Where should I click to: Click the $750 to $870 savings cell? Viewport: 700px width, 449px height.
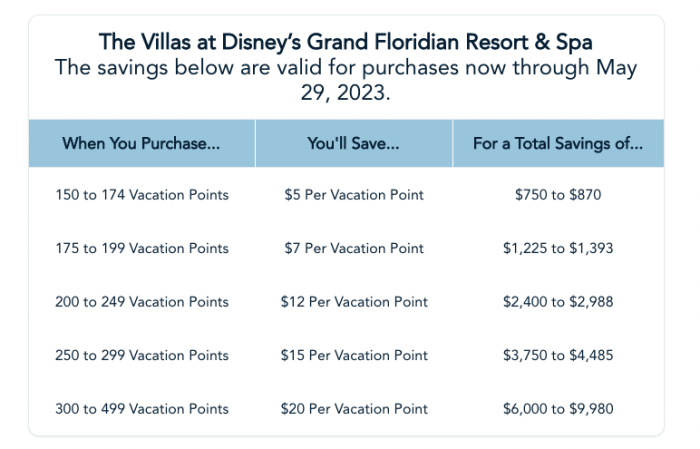pyautogui.click(x=558, y=195)
